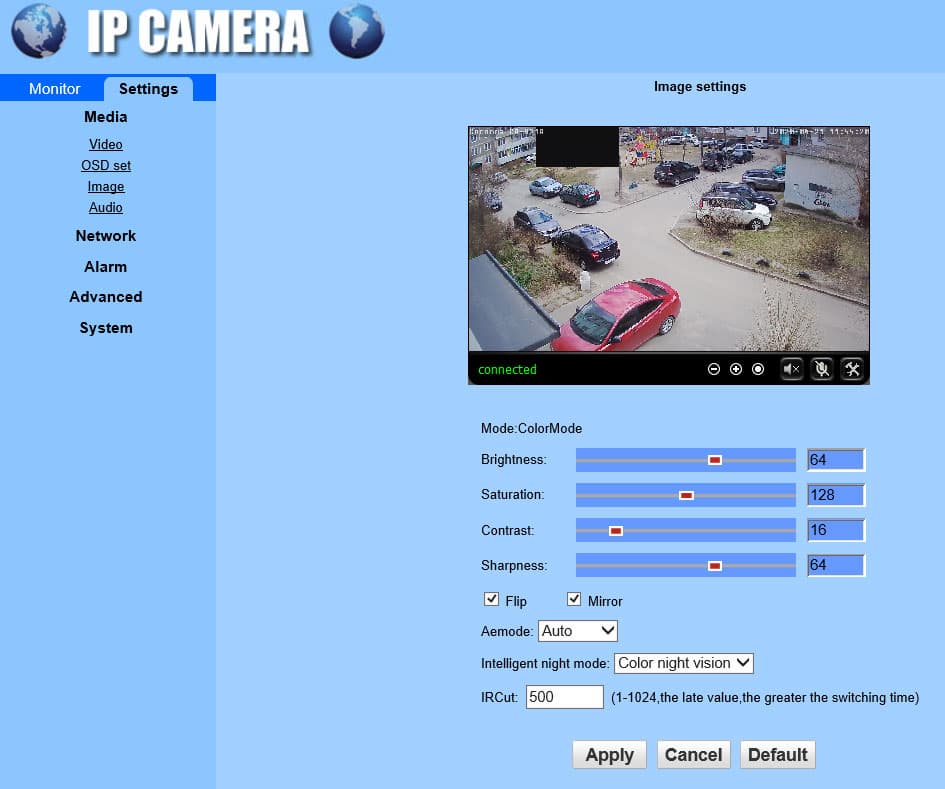Click the zoom in plus icon in the player bar
This screenshot has height=789, width=945.
pyautogui.click(x=736, y=369)
